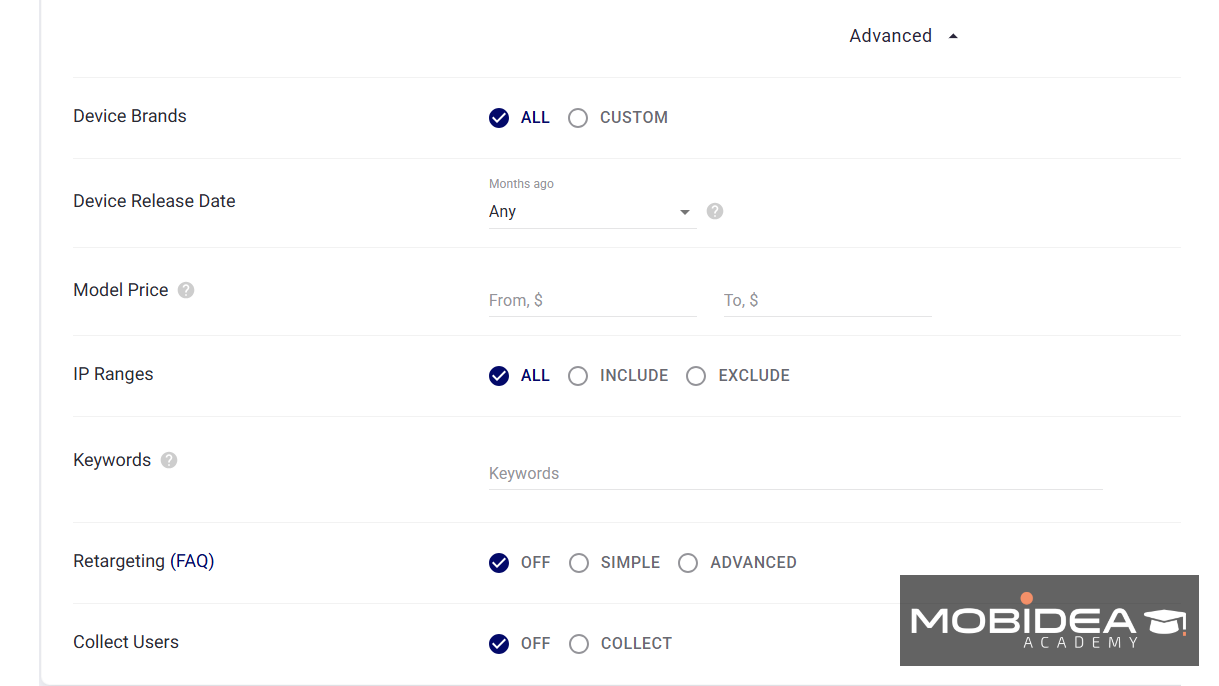This screenshot has width=1219, height=686.
Task: Select CUSTOM for Device Brands
Action: [578, 118]
